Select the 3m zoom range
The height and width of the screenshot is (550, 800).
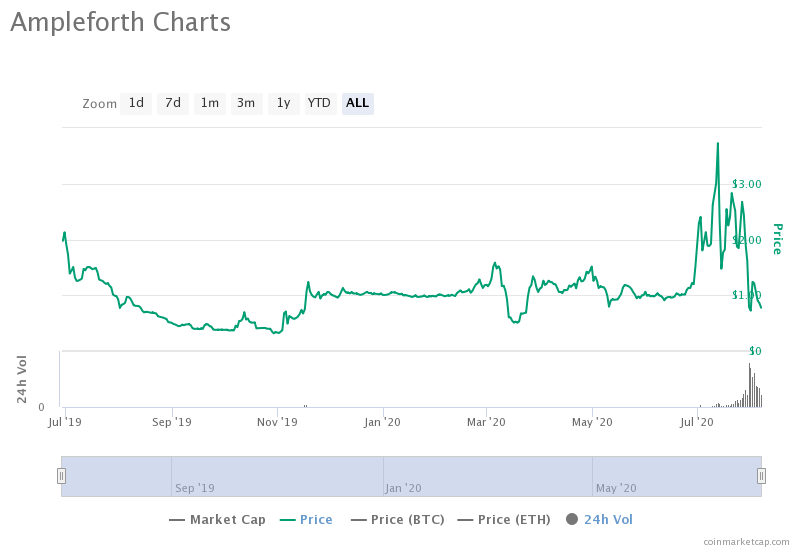(246, 104)
